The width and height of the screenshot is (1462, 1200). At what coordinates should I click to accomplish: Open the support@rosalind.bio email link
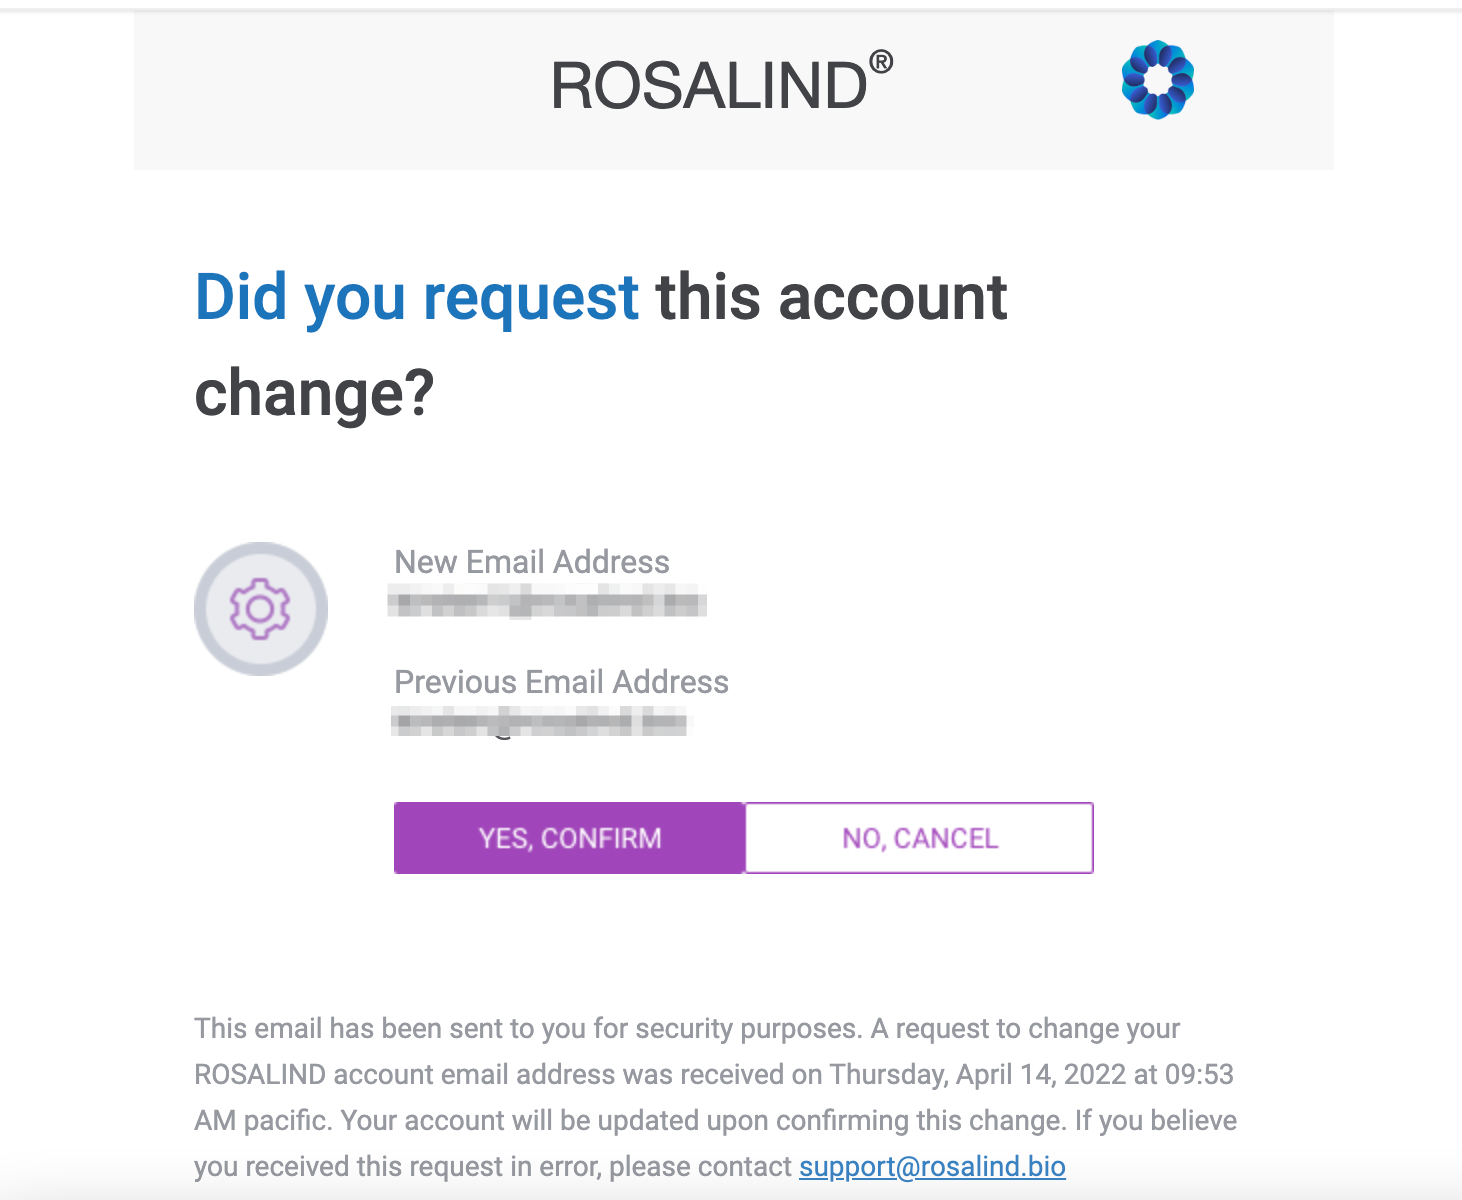(x=932, y=1166)
